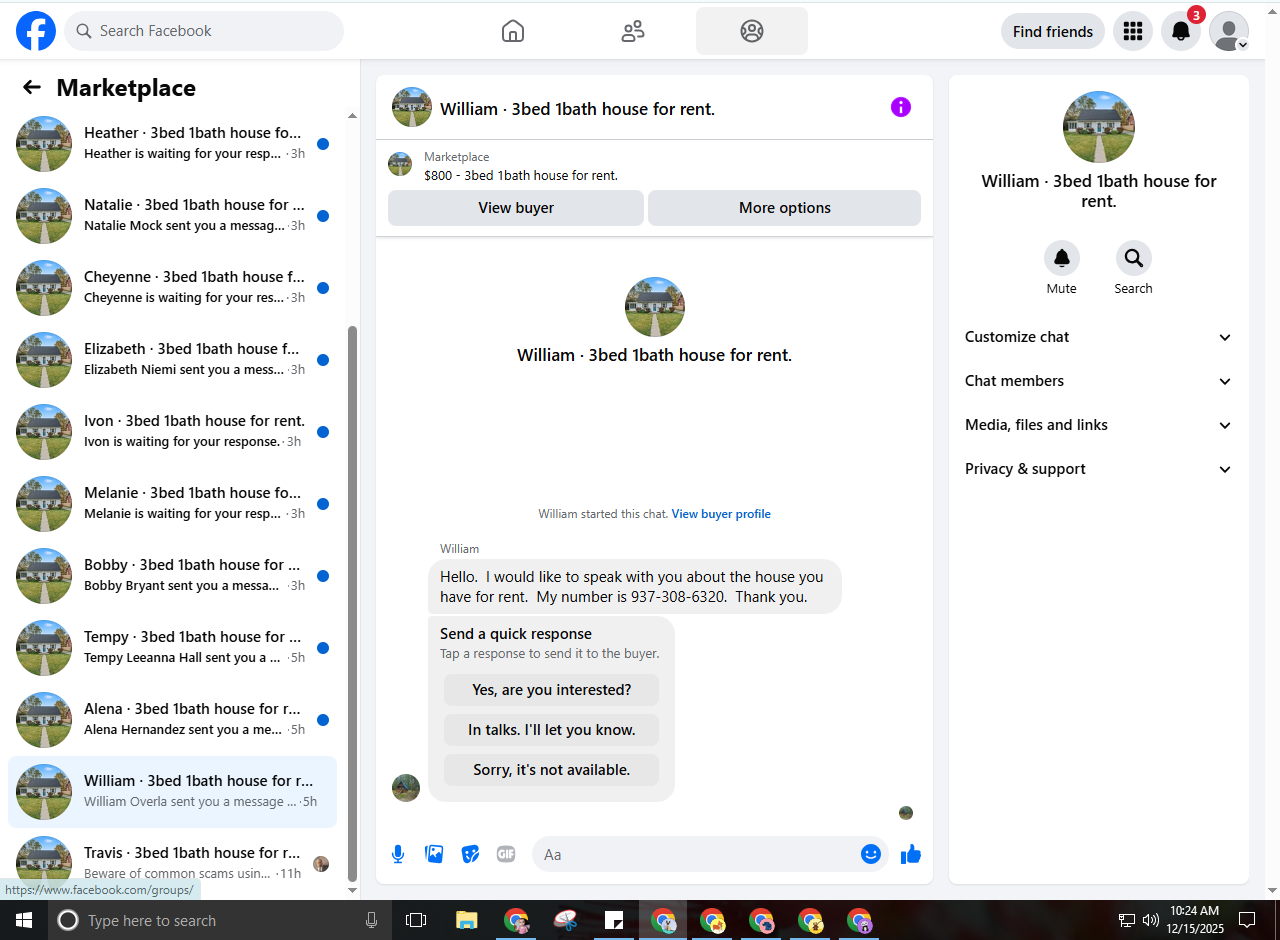Click house thumbnail above chat title in center

pos(655,307)
